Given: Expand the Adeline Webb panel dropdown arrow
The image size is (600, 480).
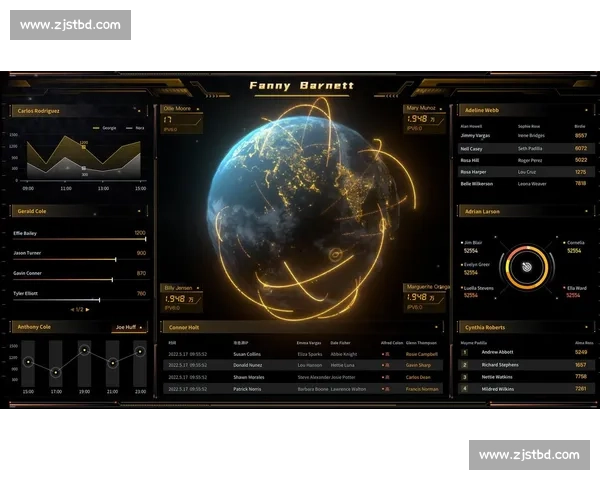Looking at the screenshot, I should [586, 110].
